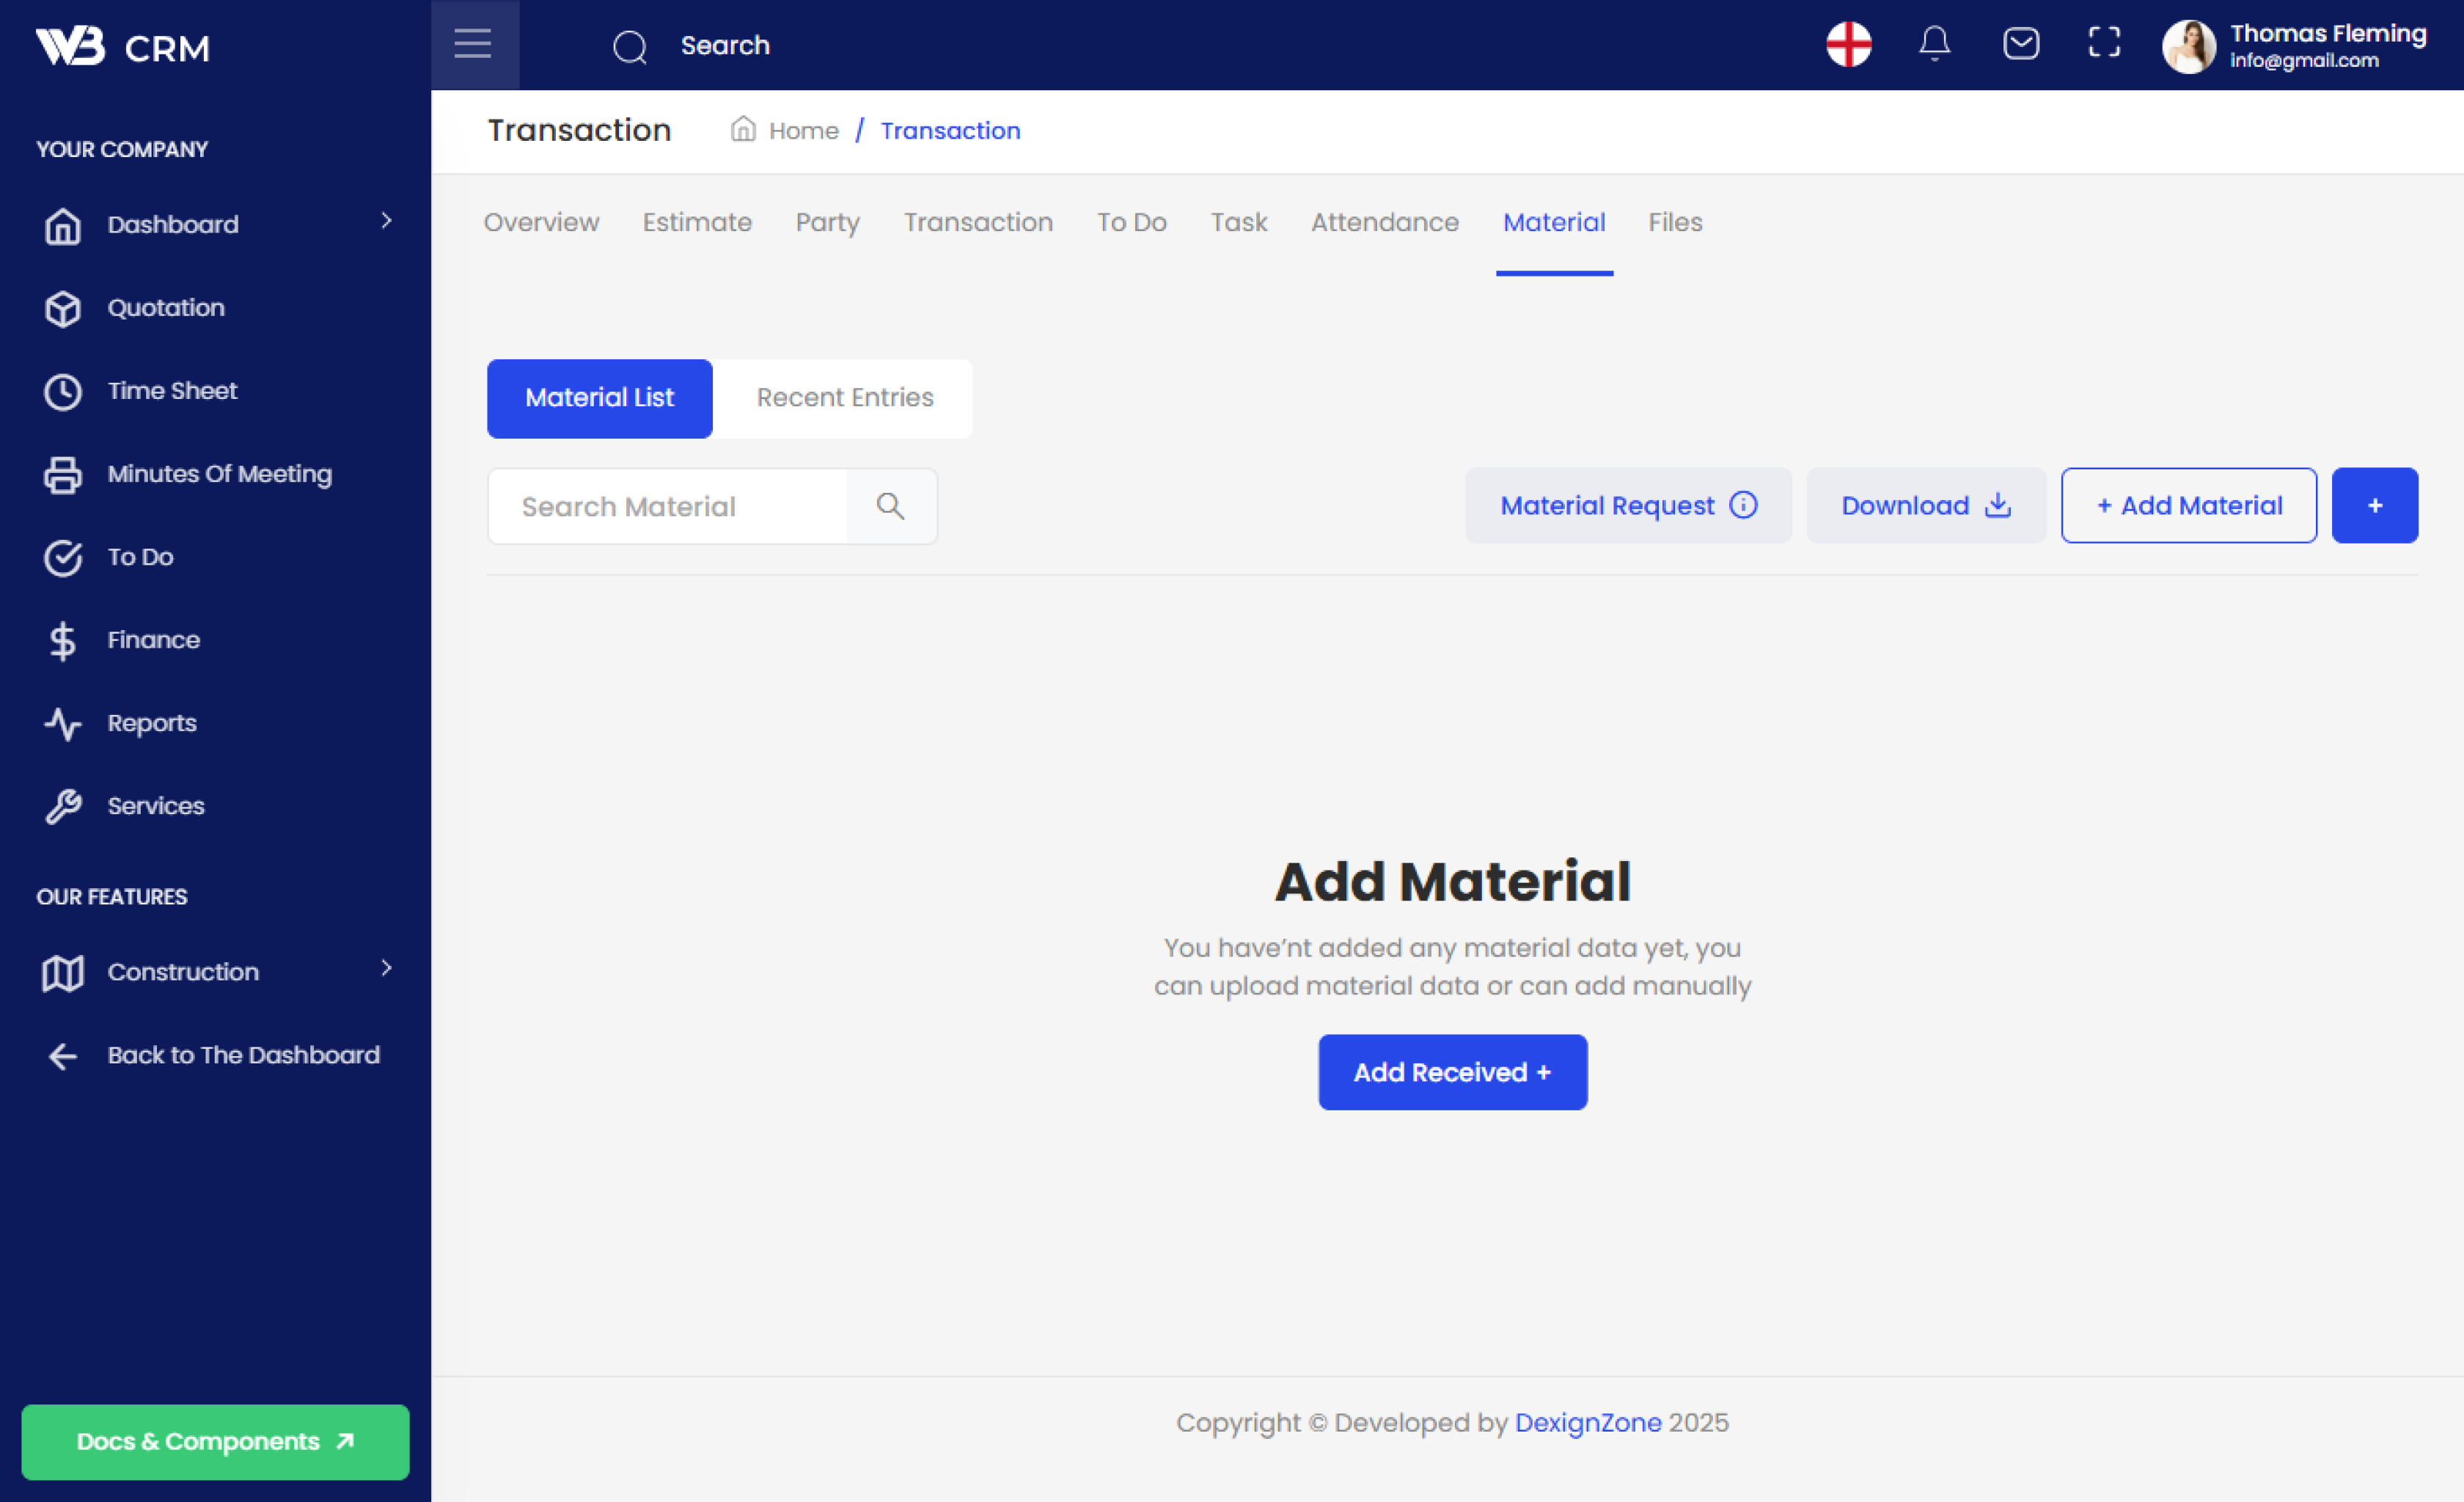This screenshot has width=2464, height=1502.
Task: Click the Quotation cube icon in sidebar
Action: point(63,308)
